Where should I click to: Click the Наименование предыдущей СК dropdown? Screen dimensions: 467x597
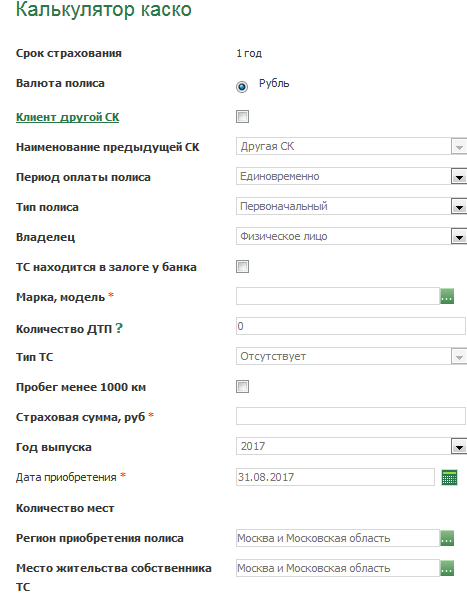[351, 147]
